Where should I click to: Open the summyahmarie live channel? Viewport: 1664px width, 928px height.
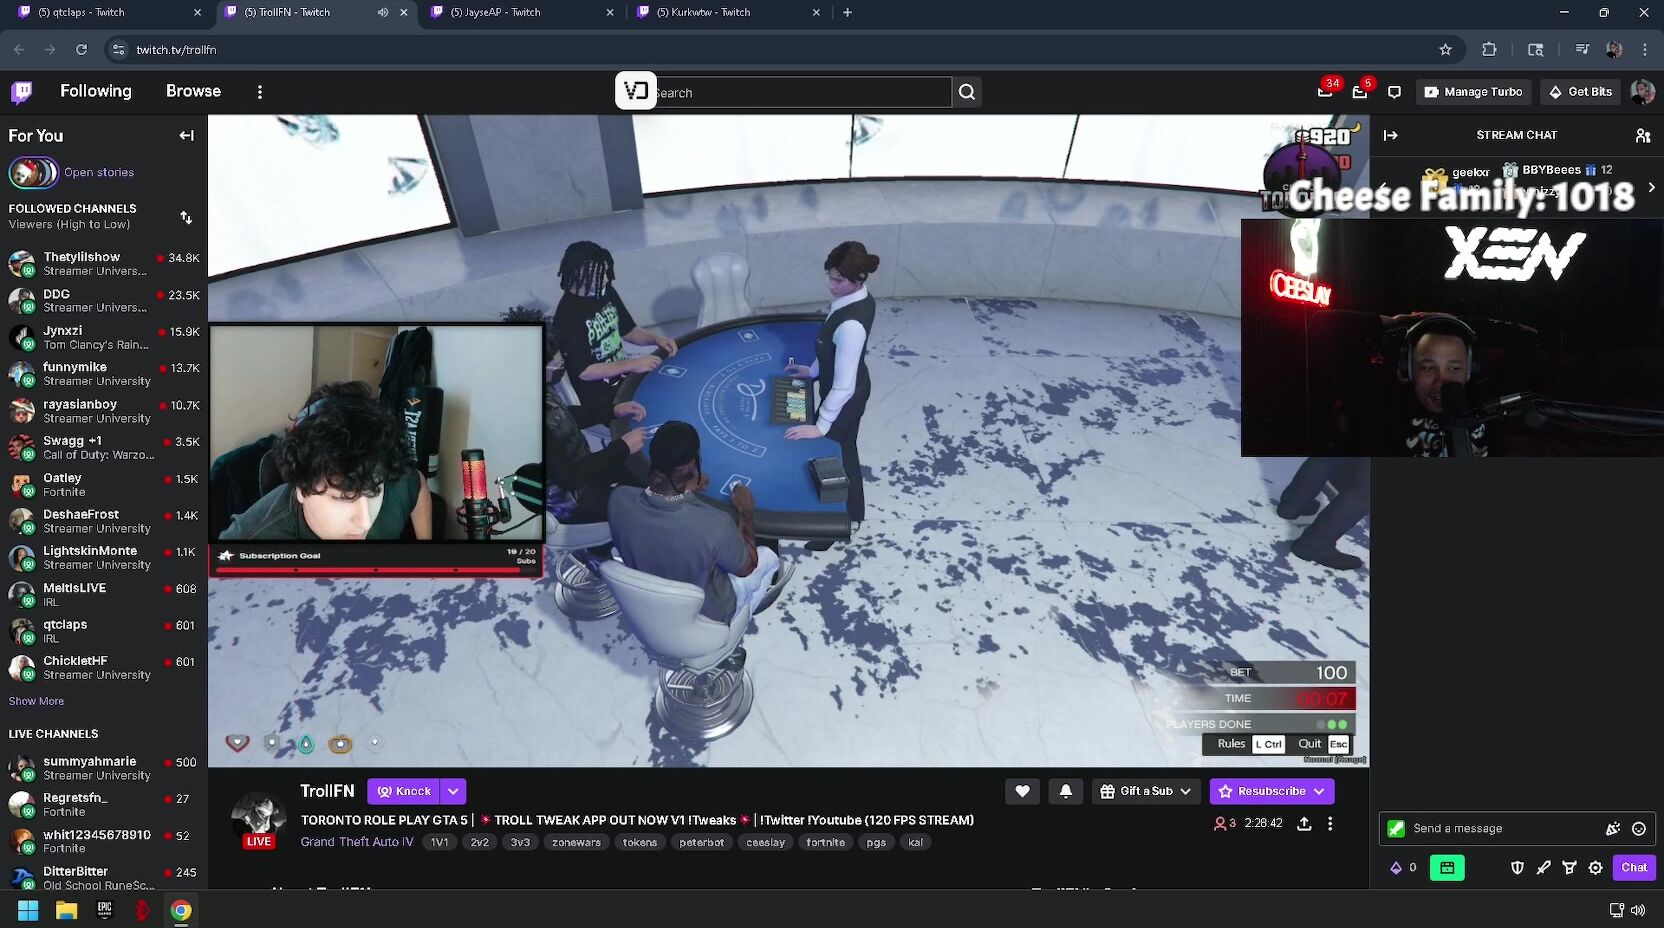point(104,768)
